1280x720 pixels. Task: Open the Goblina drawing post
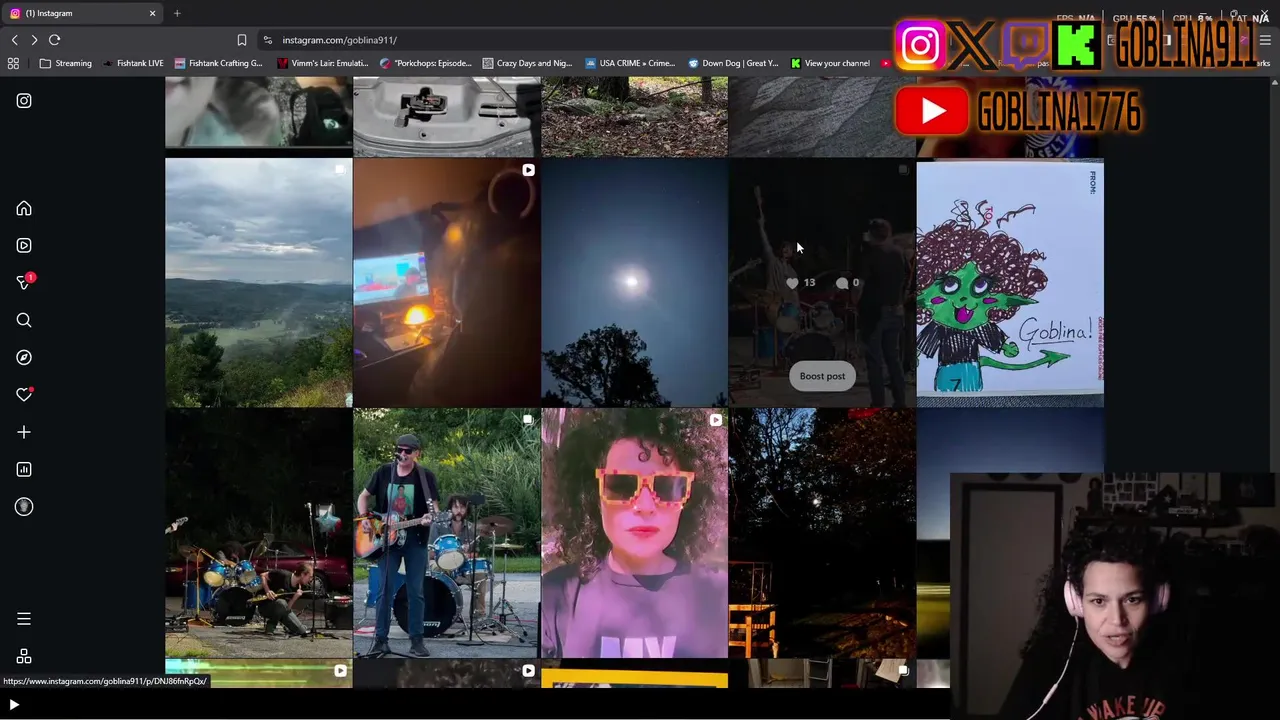(1010, 283)
